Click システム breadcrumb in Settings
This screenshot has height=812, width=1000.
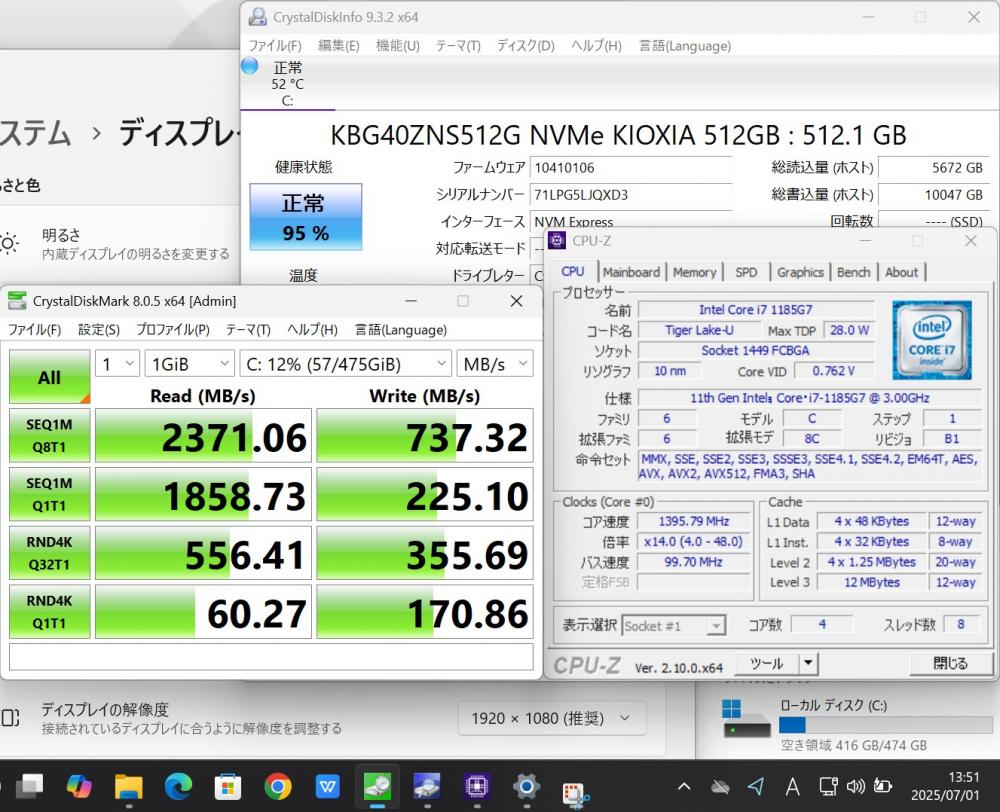35,133
